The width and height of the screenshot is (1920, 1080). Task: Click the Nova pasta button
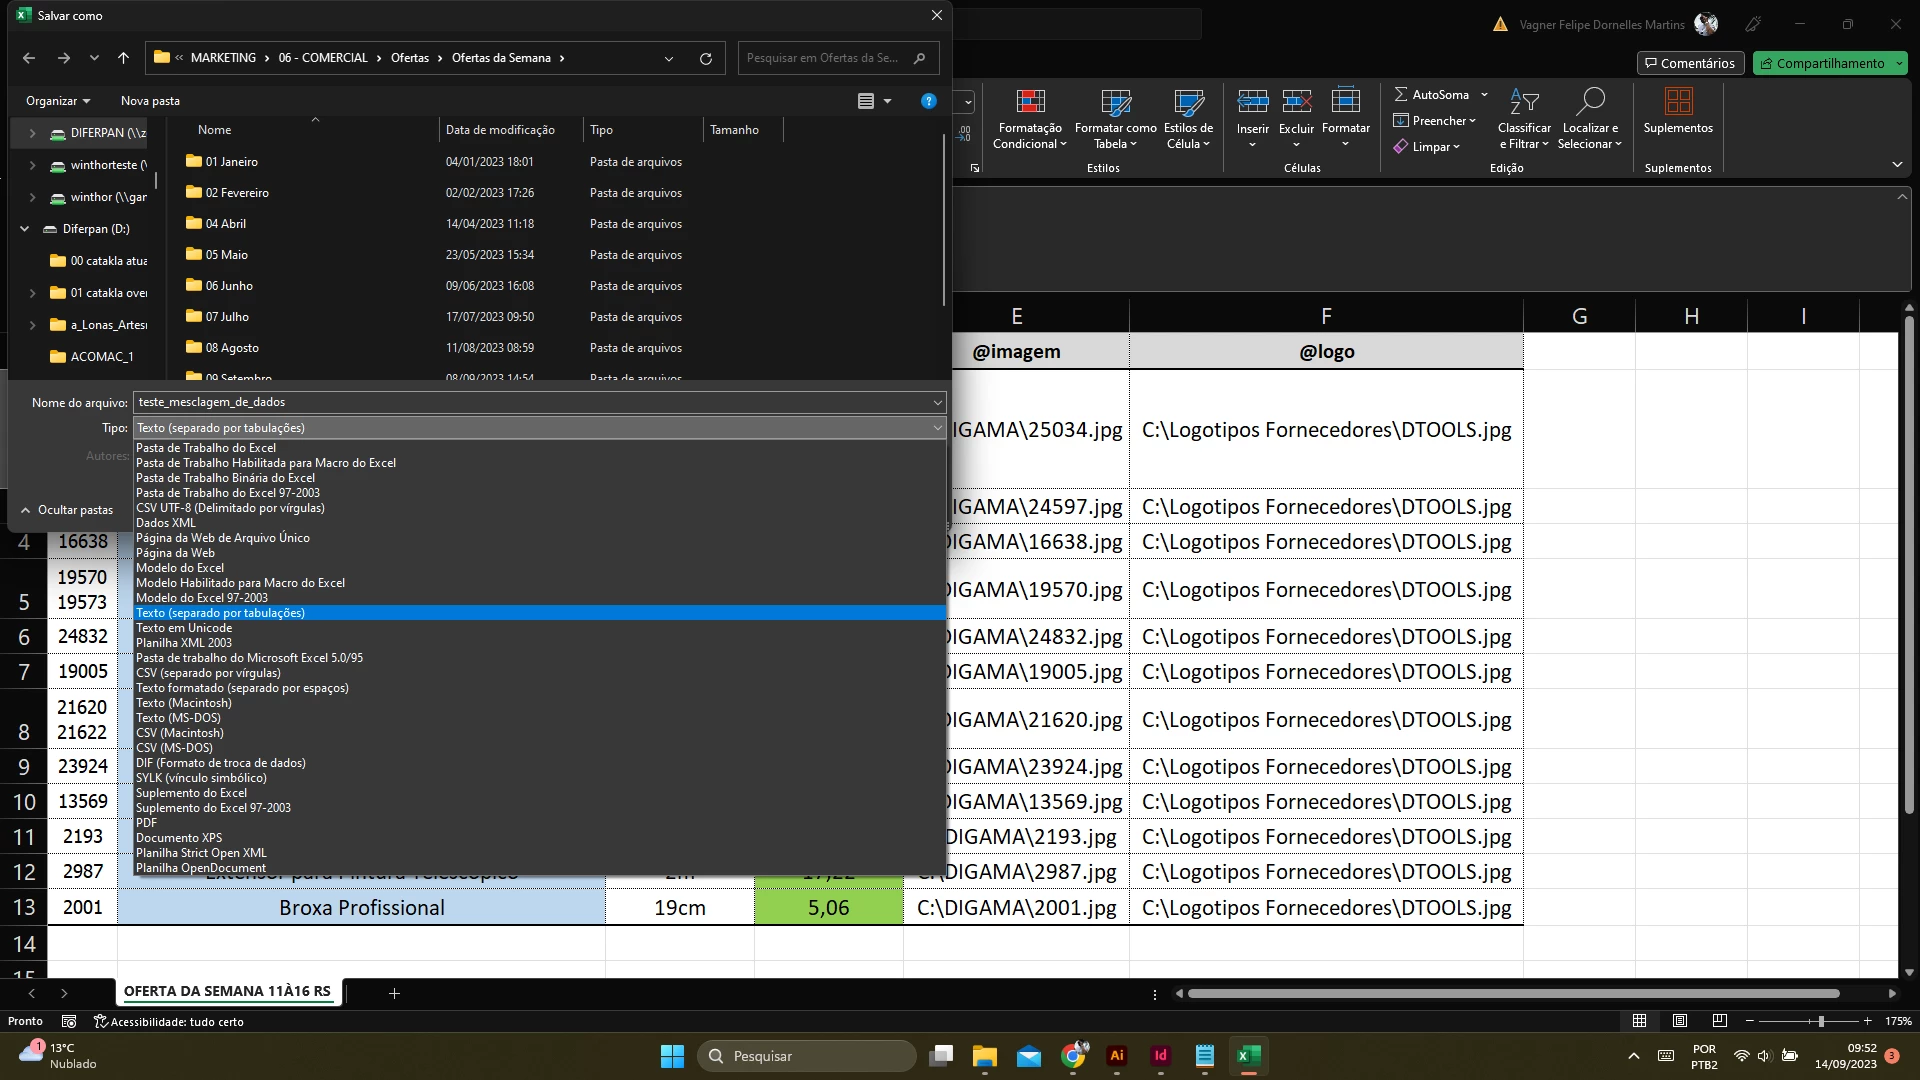point(150,101)
